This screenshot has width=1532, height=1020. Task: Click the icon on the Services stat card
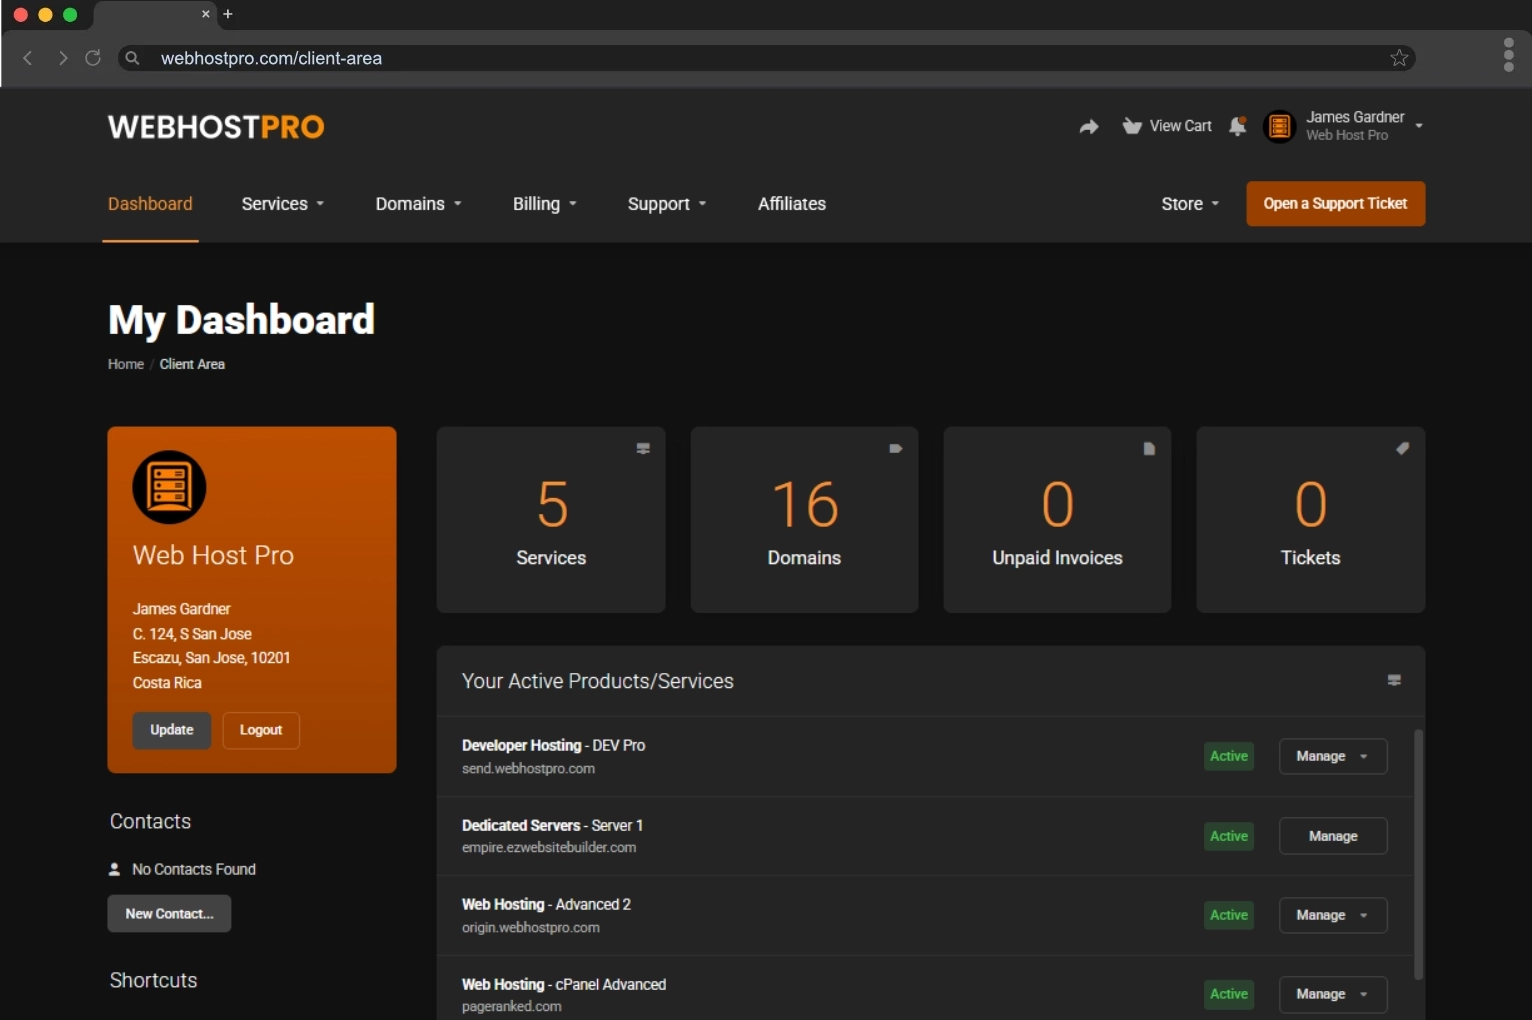pos(643,448)
